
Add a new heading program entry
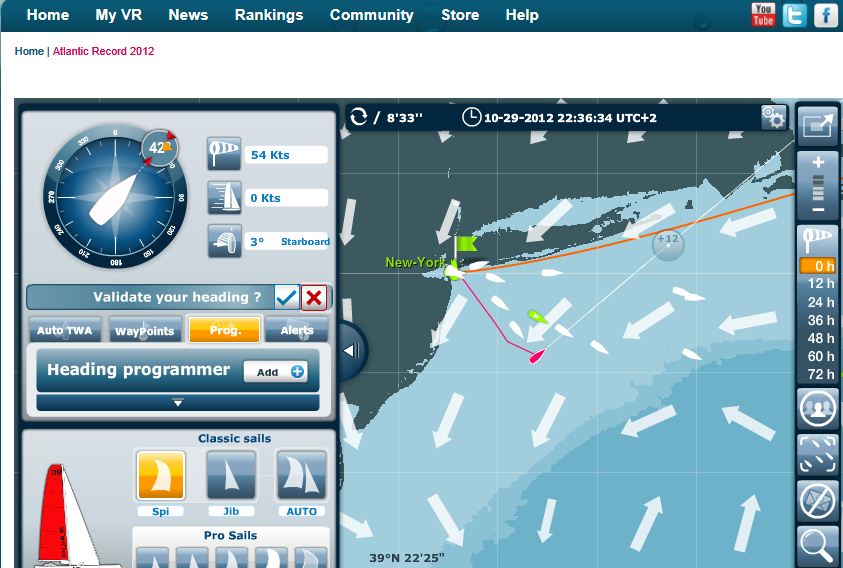coord(276,372)
